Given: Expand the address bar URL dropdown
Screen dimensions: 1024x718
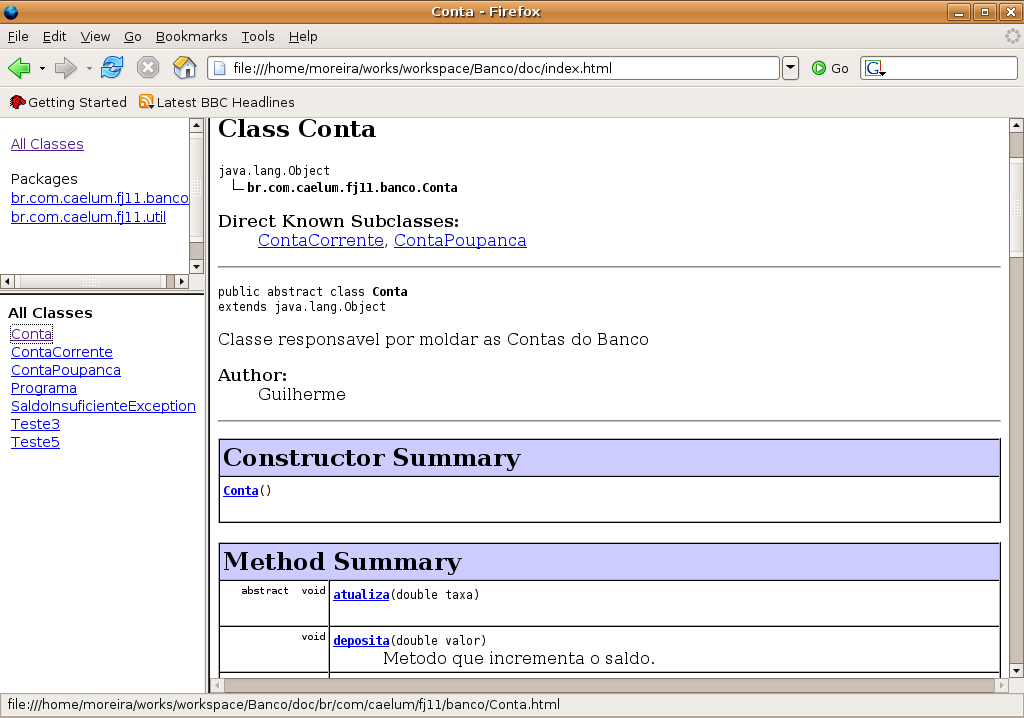Looking at the screenshot, I should pos(790,68).
